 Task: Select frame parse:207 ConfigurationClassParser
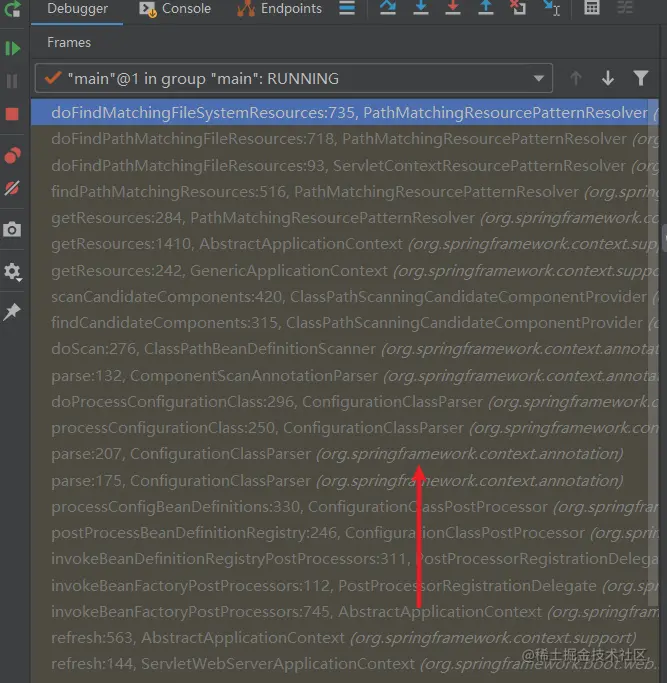coord(344,454)
